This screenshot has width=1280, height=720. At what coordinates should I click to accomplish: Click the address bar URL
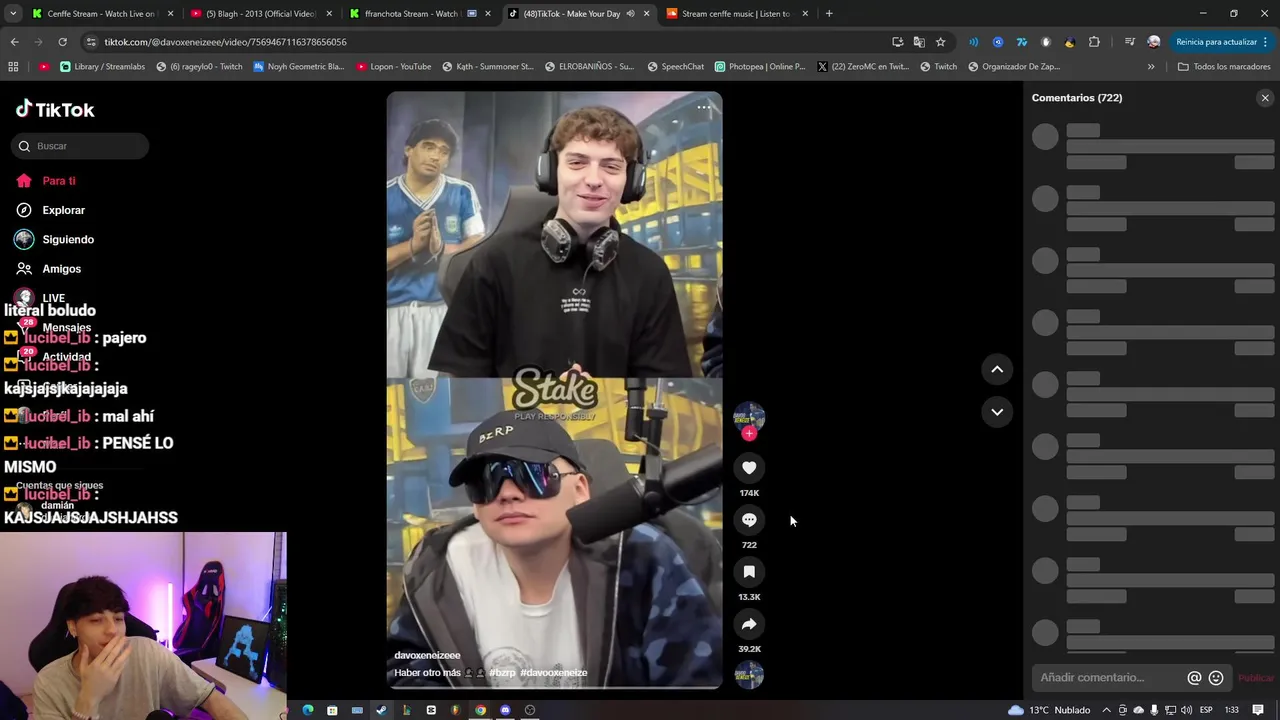pos(225,42)
